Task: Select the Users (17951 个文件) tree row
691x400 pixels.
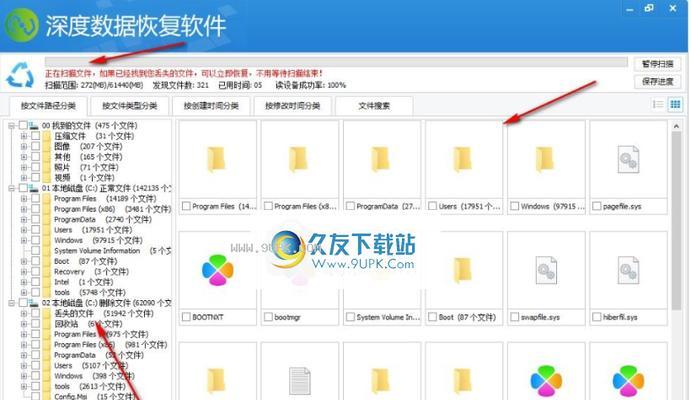Action: pos(93,230)
